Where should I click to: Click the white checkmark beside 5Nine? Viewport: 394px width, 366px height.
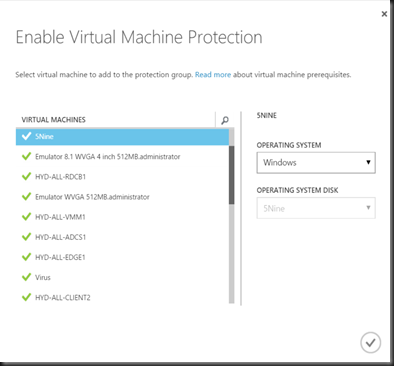click(x=26, y=136)
